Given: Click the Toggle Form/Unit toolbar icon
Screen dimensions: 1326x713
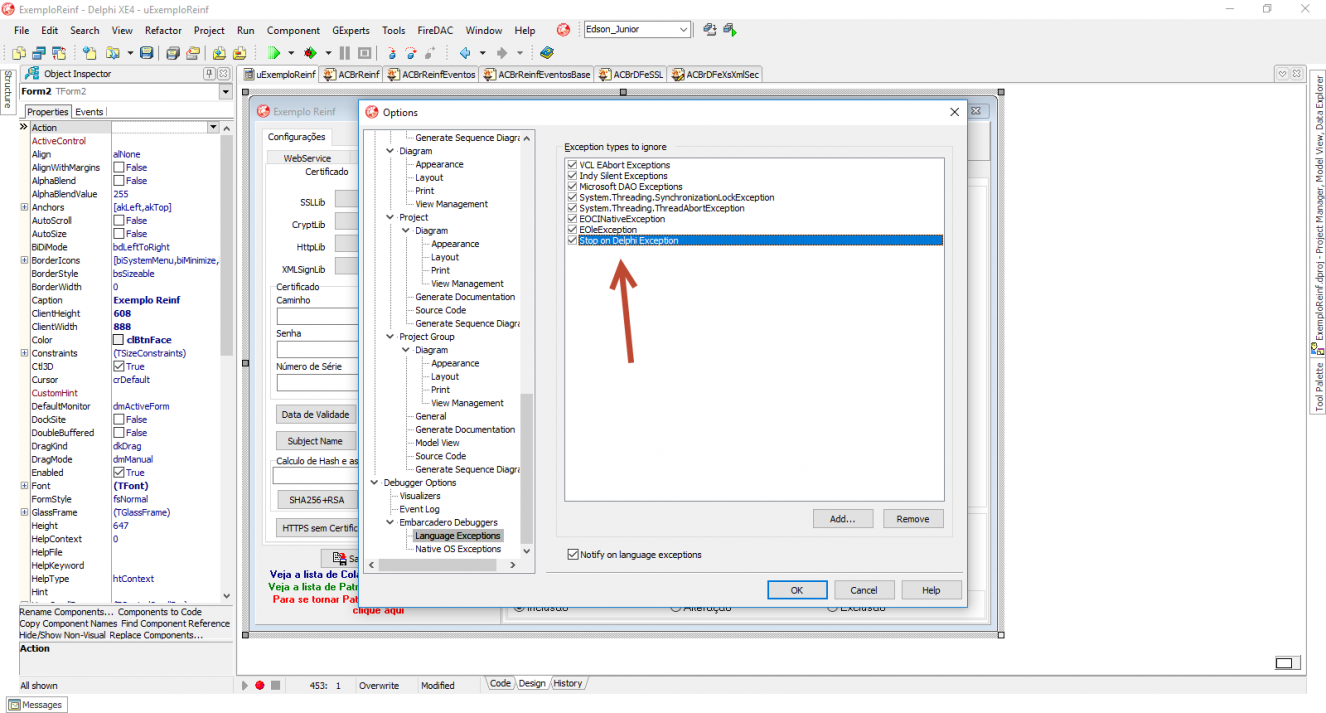Looking at the screenshot, I should [59, 53].
